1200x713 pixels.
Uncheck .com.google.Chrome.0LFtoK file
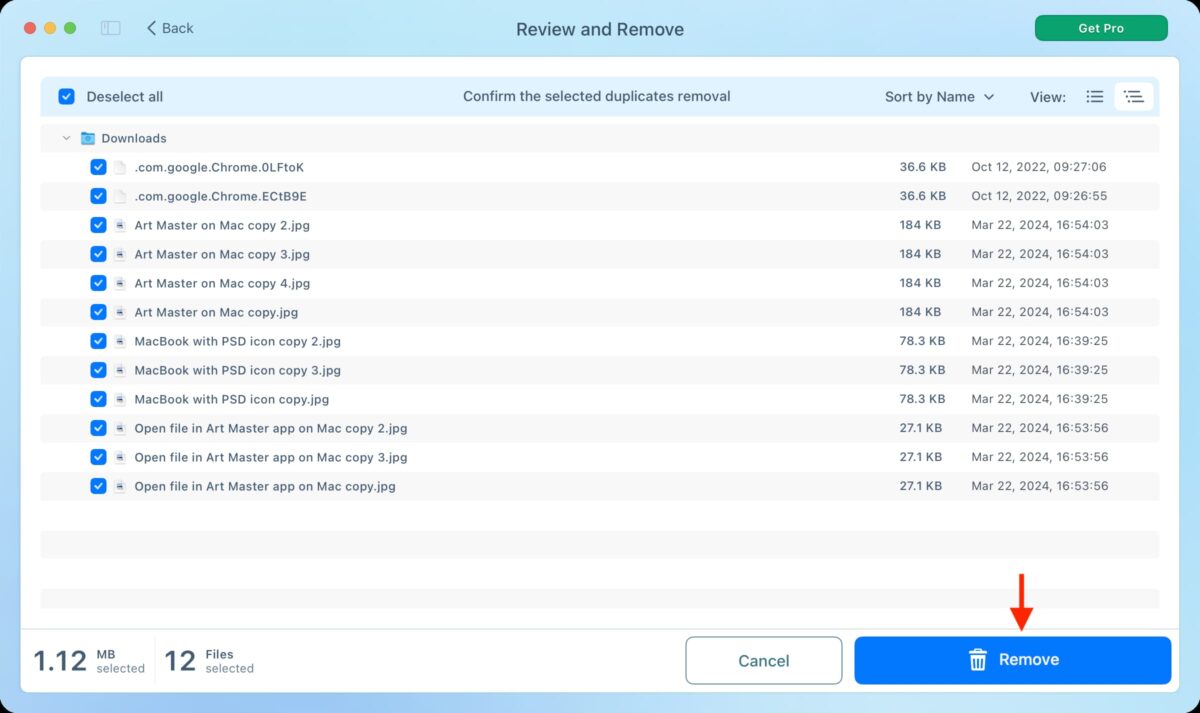point(98,168)
